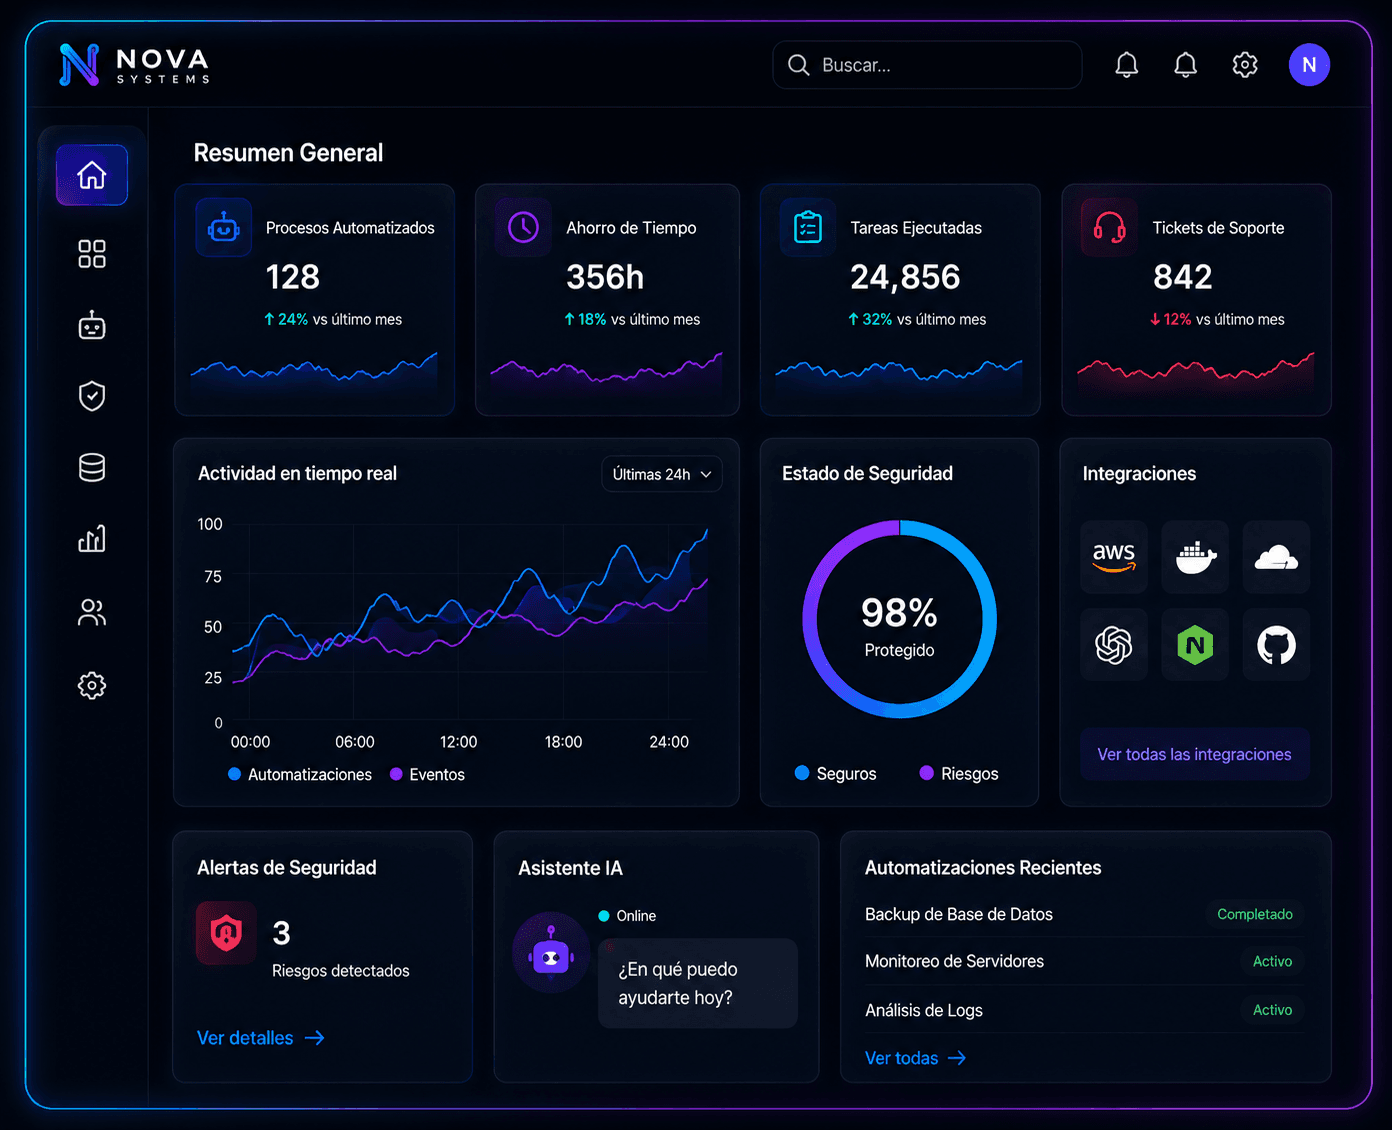Open the Docker integration tile
1392x1130 pixels.
coord(1195,557)
